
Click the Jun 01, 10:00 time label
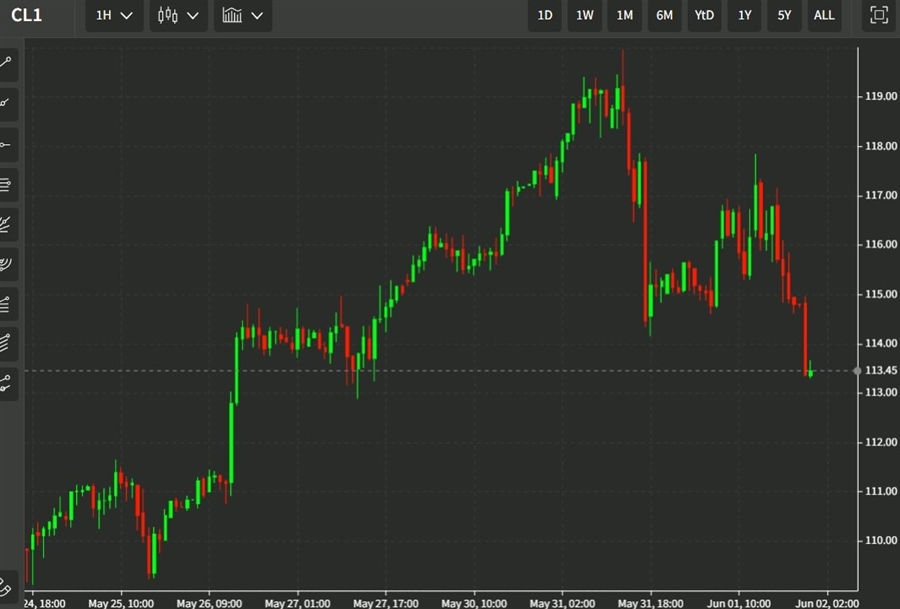tap(739, 603)
